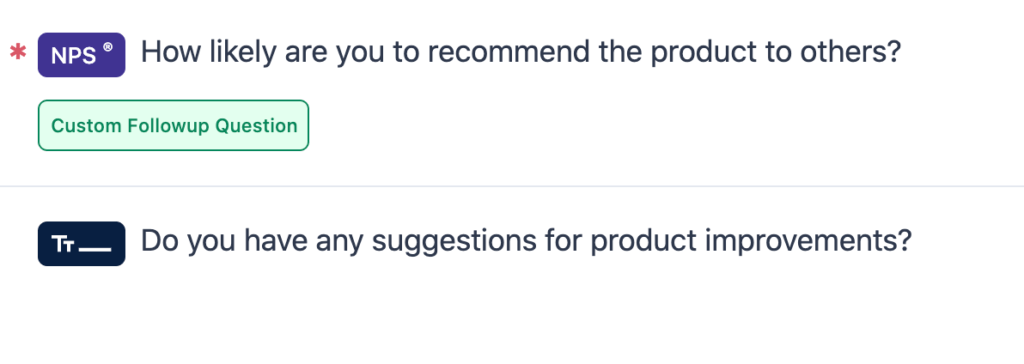
Task: Select the "Do you have any suggestions" question
Action: click(x=526, y=241)
